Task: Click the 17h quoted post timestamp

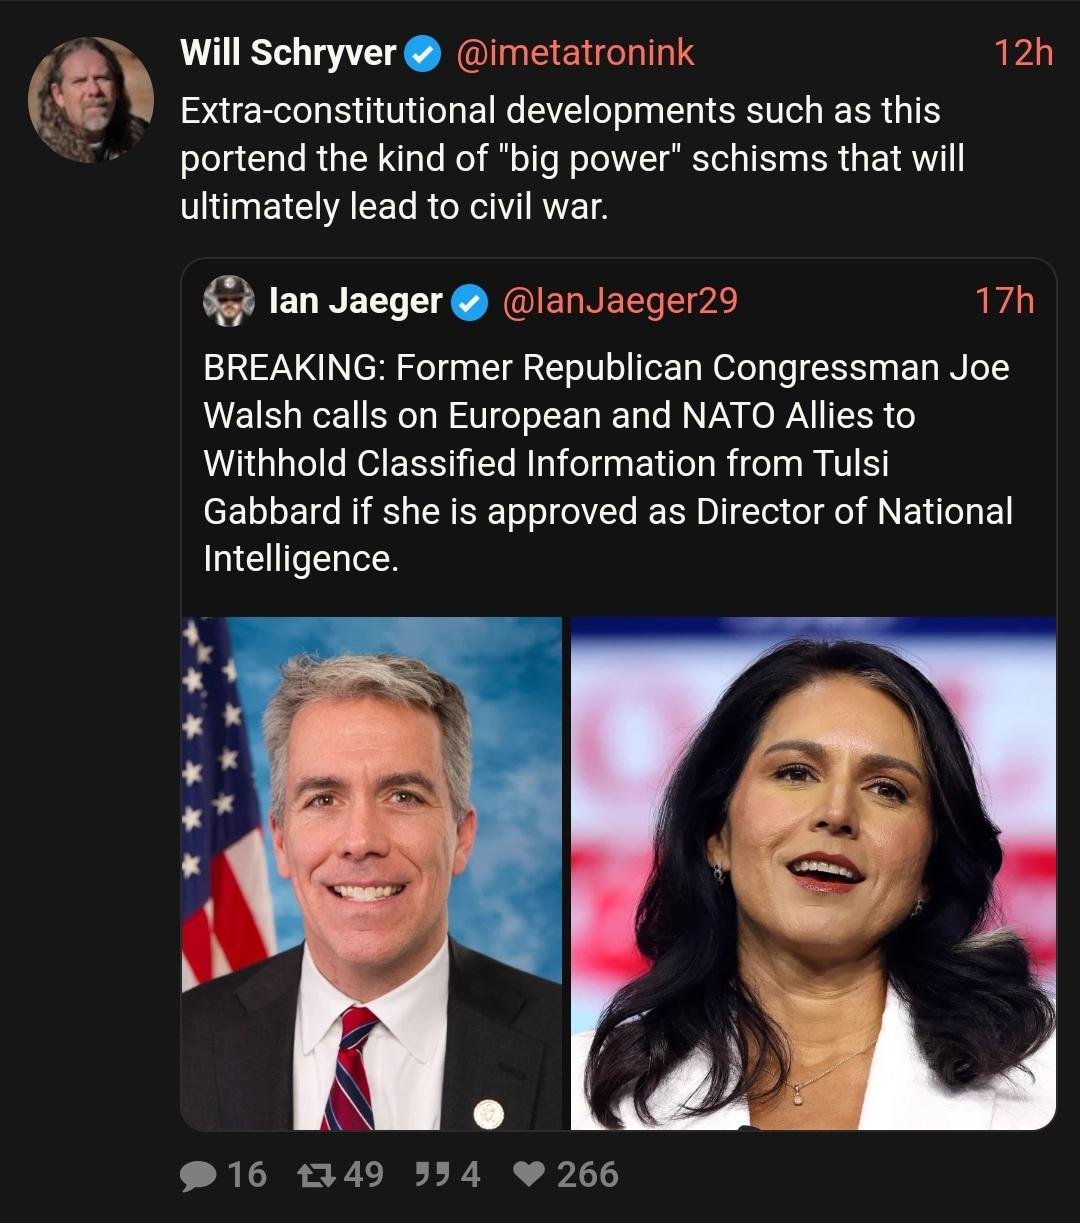Action: pos(1004,301)
